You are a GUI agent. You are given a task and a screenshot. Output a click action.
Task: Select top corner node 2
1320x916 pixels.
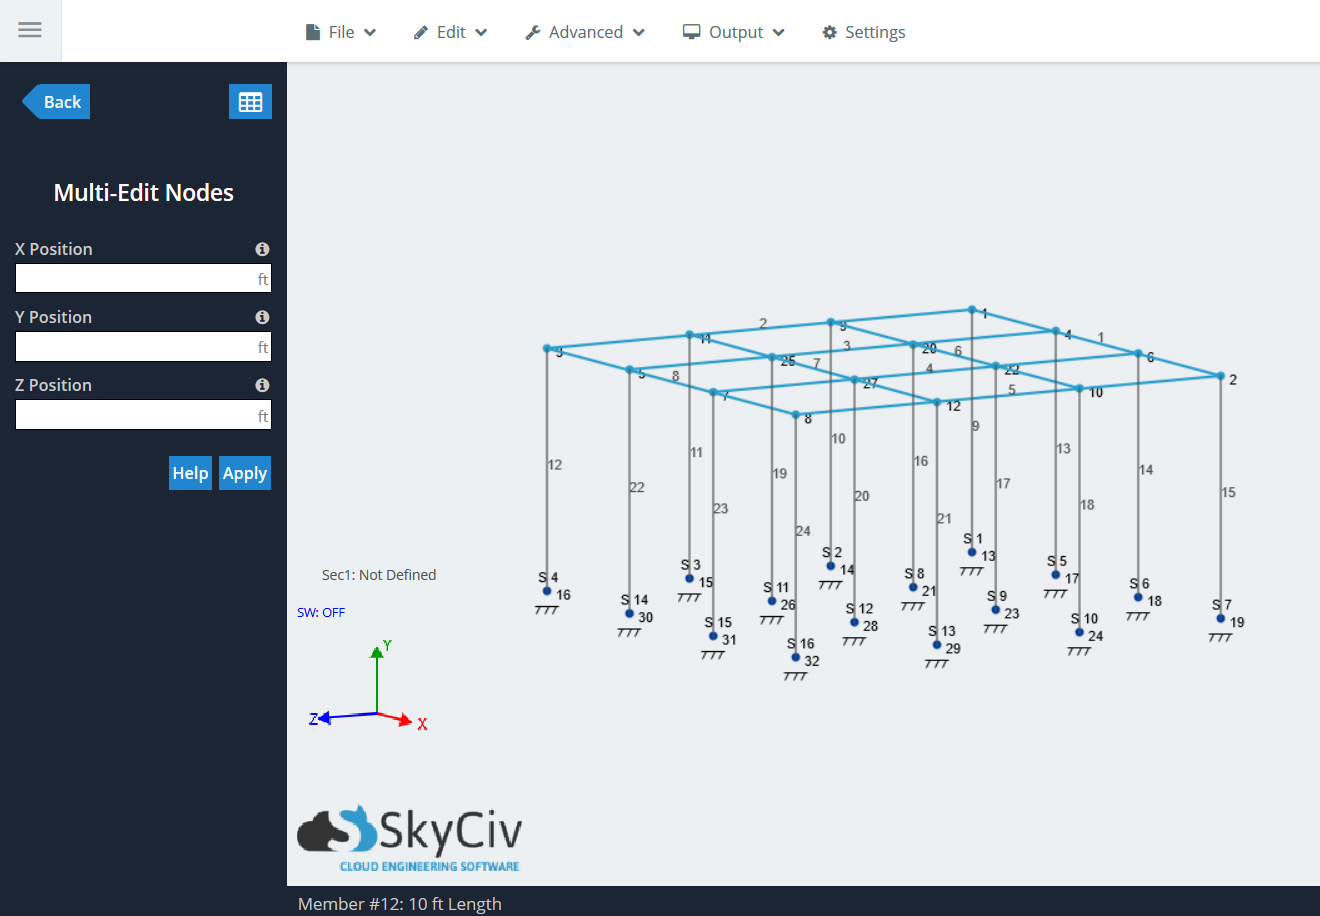pyautogui.click(x=1221, y=376)
